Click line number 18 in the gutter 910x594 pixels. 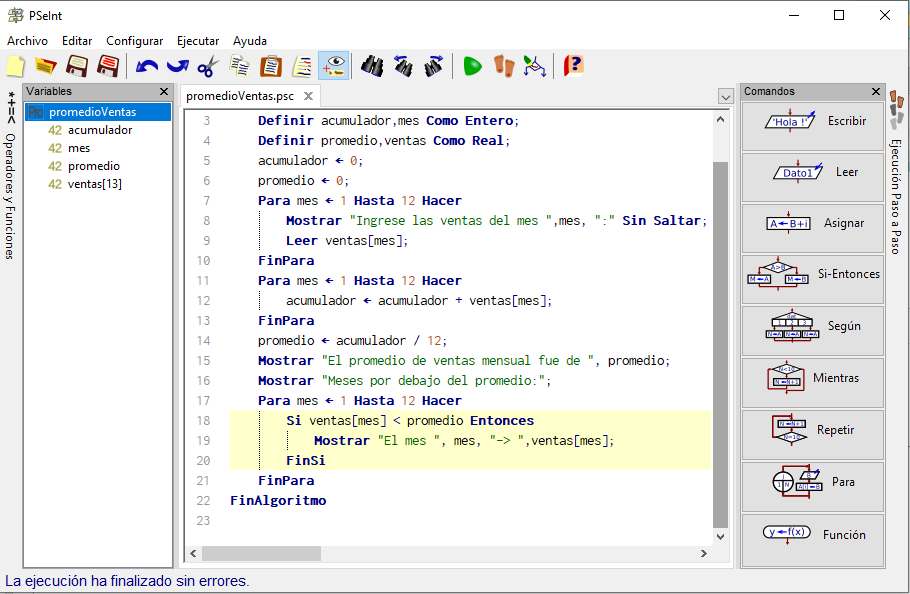point(203,421)
